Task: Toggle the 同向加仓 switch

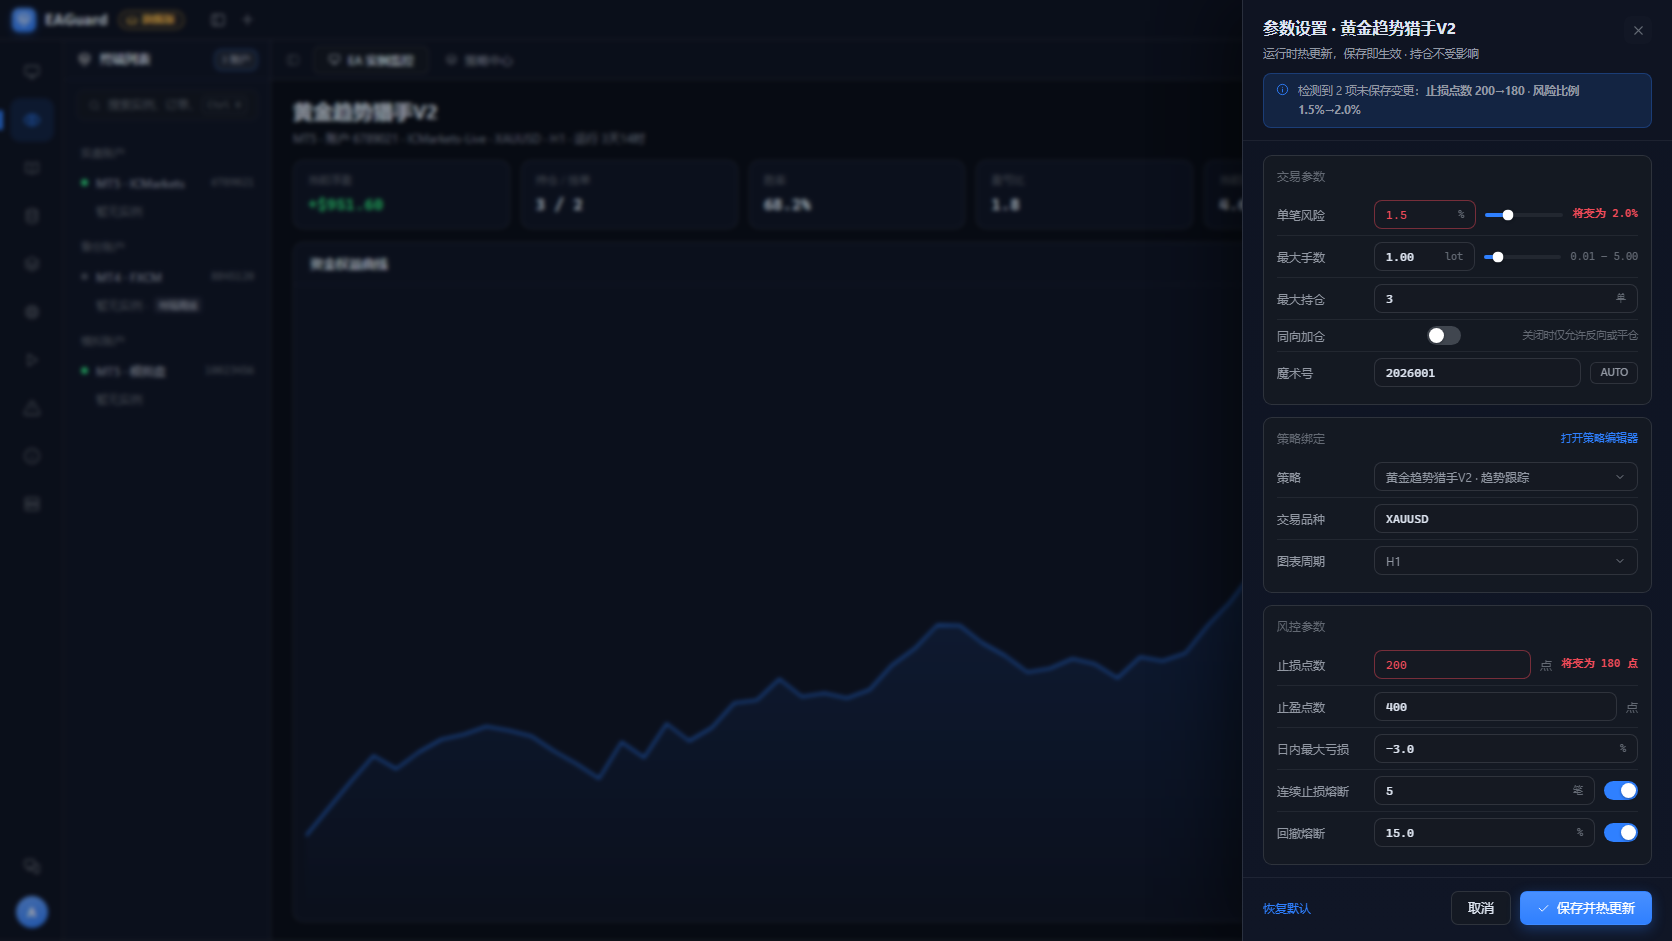Action: point(1444,336)
